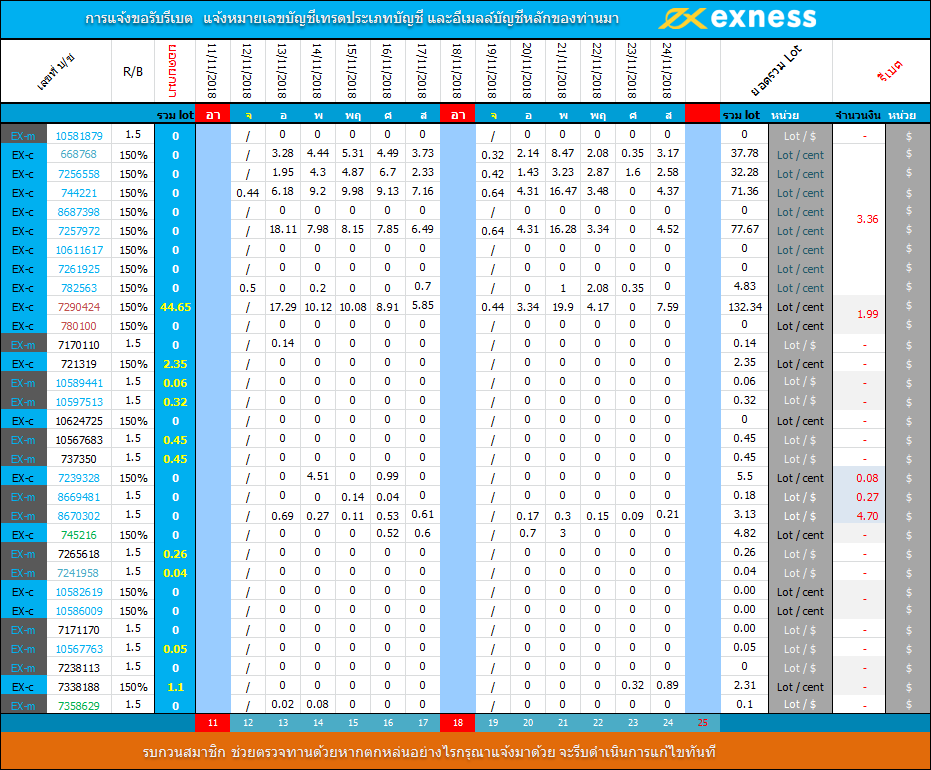The image size is (931, 770).
Task: Click lot value 17.29 in 7290424 row
Action: point(283,307)
